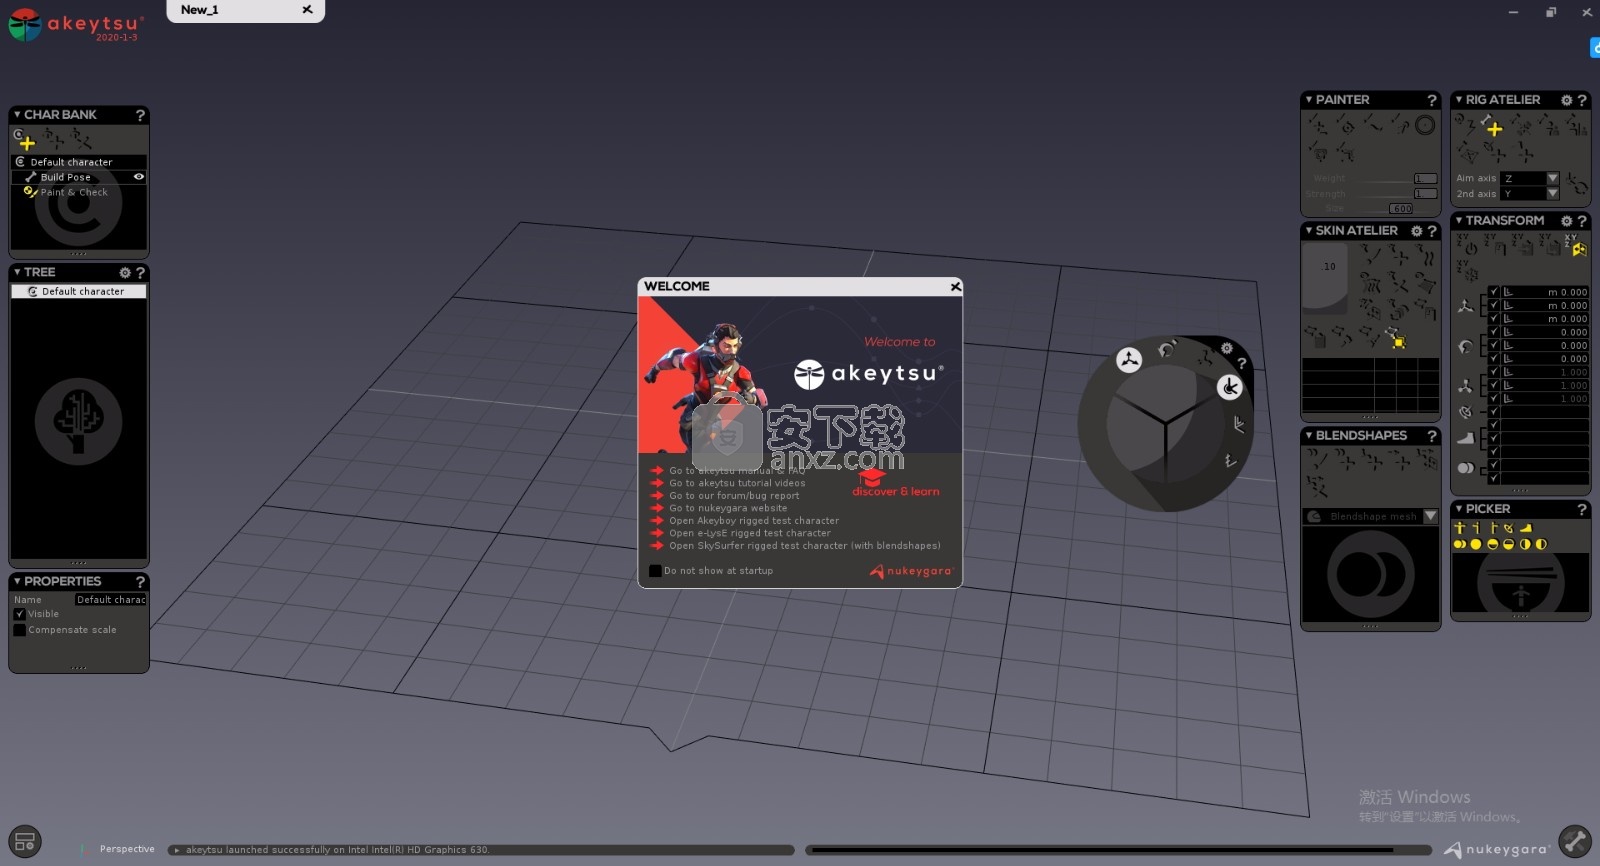Toggle second translation row checkbox in Transform
This screenshot has width=1600, height=866.
pos(1494,305)
